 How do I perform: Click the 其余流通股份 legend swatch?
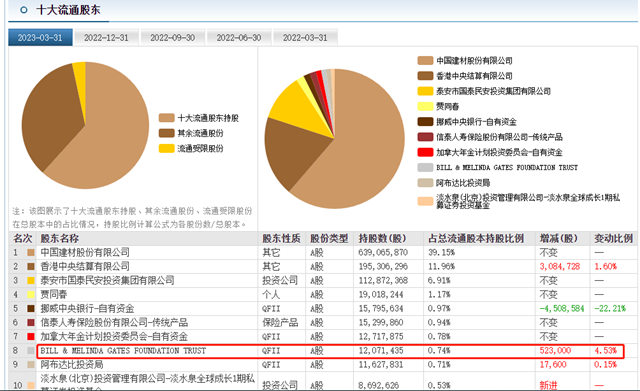[x=167, y=133]
